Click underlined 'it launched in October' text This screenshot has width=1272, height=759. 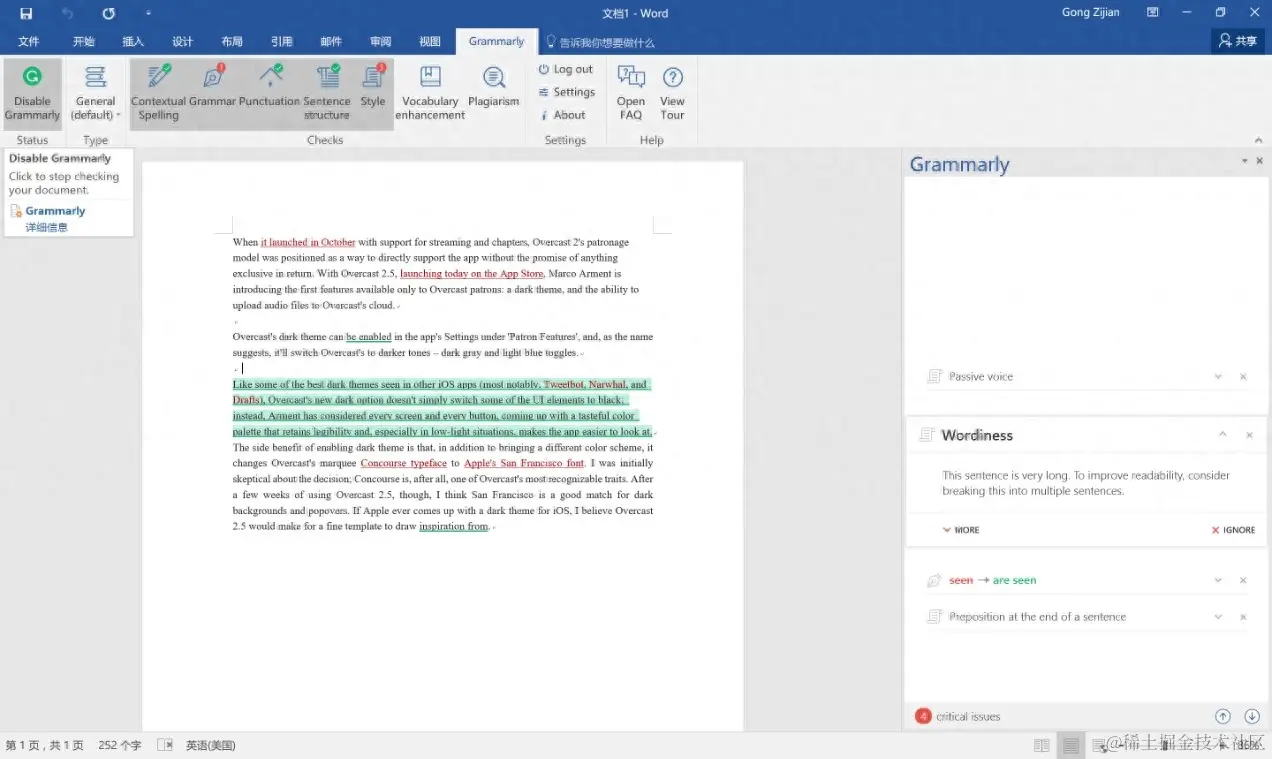pyautogui.click(x=308, y=242)
